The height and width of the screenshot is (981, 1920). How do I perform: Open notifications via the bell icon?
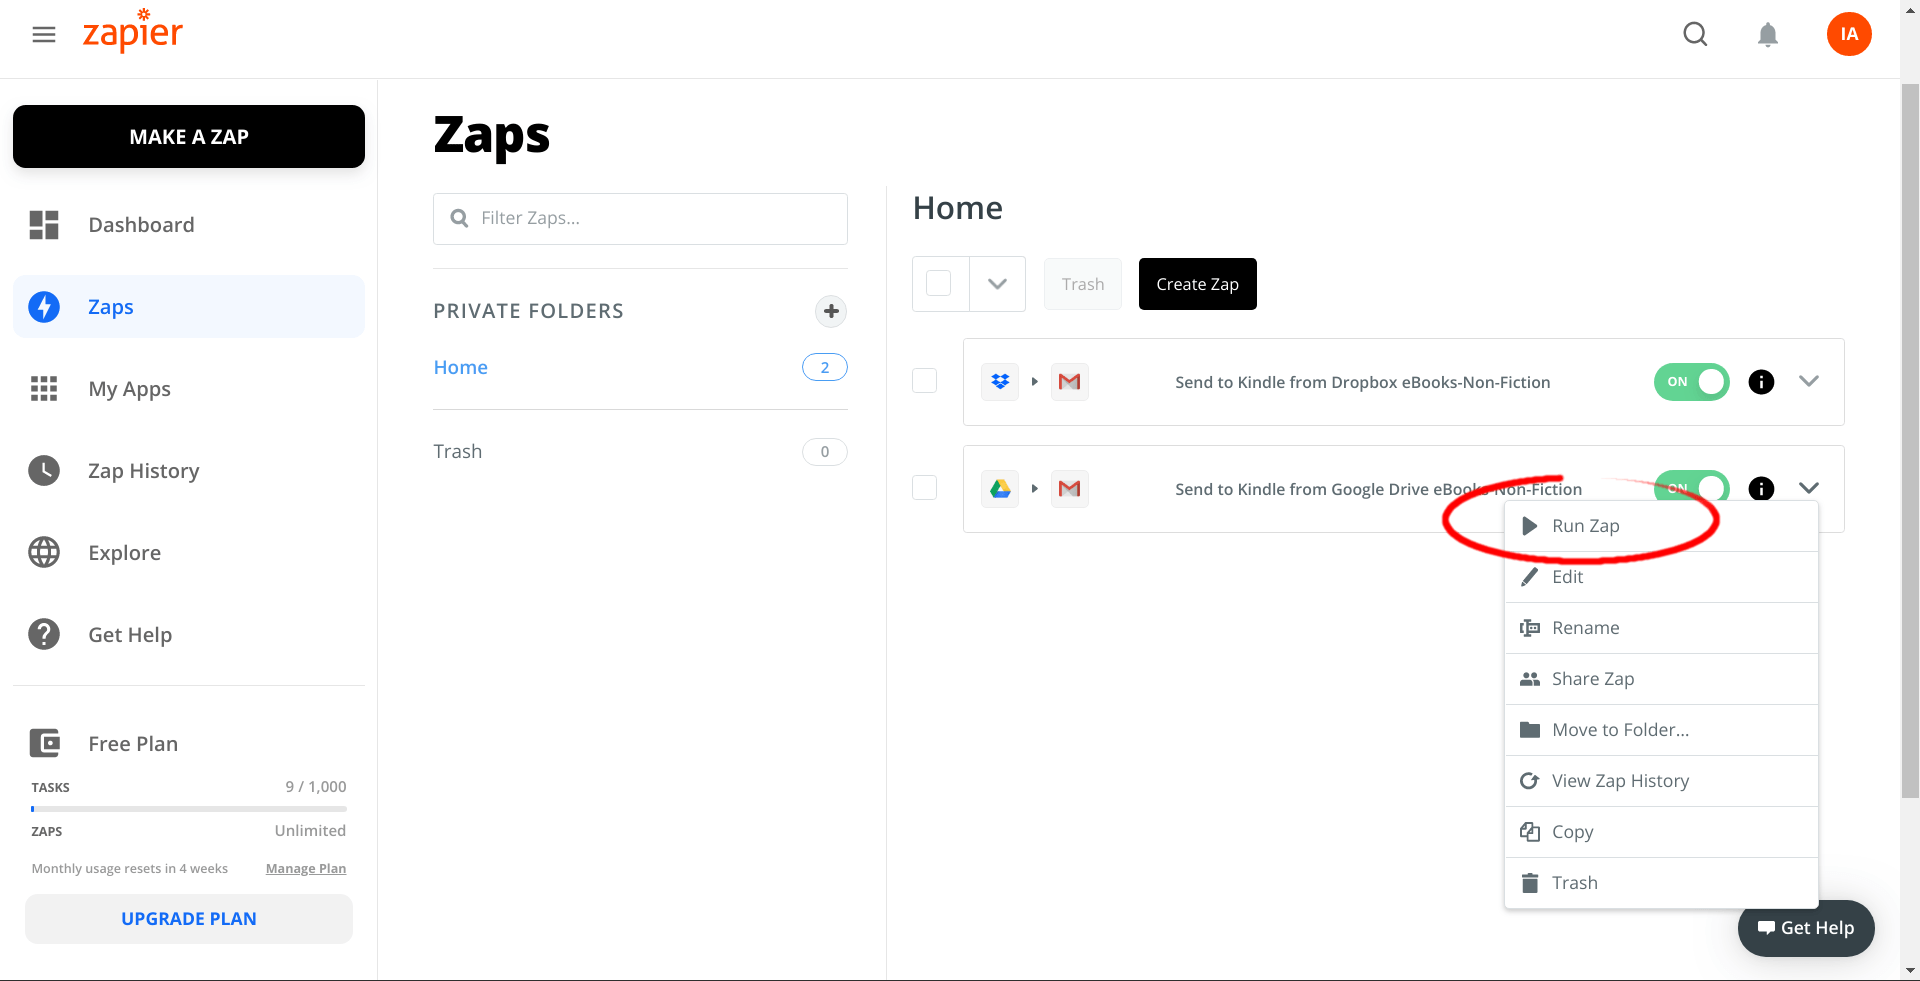[x=1768, y=33]
